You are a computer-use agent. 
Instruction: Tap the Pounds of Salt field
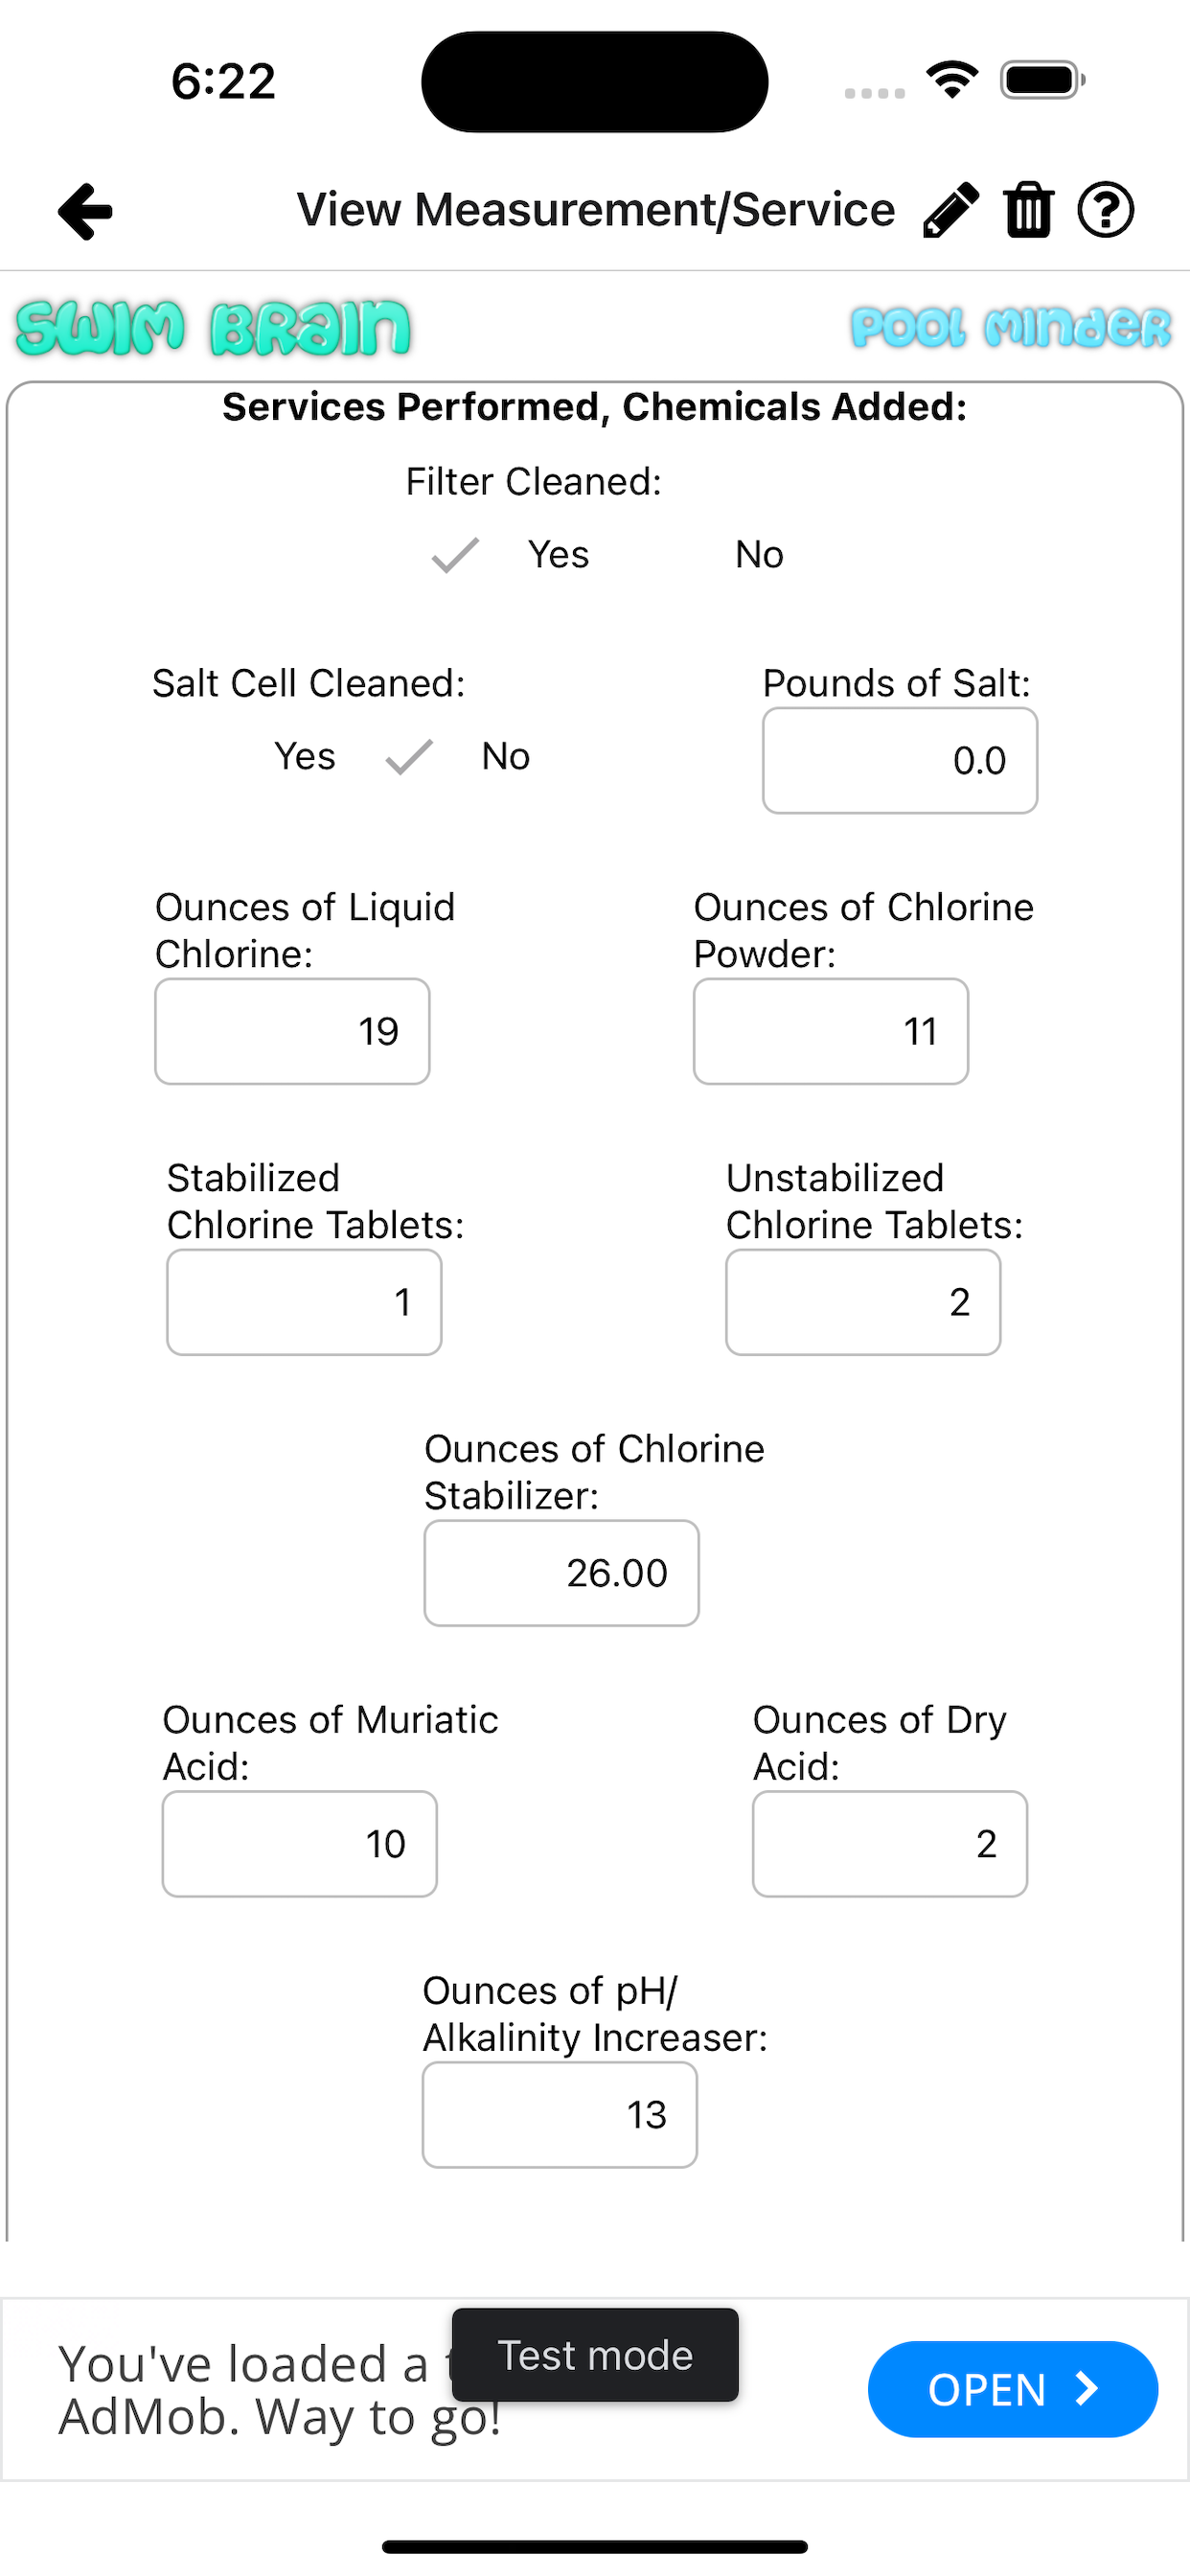point(899,761)
